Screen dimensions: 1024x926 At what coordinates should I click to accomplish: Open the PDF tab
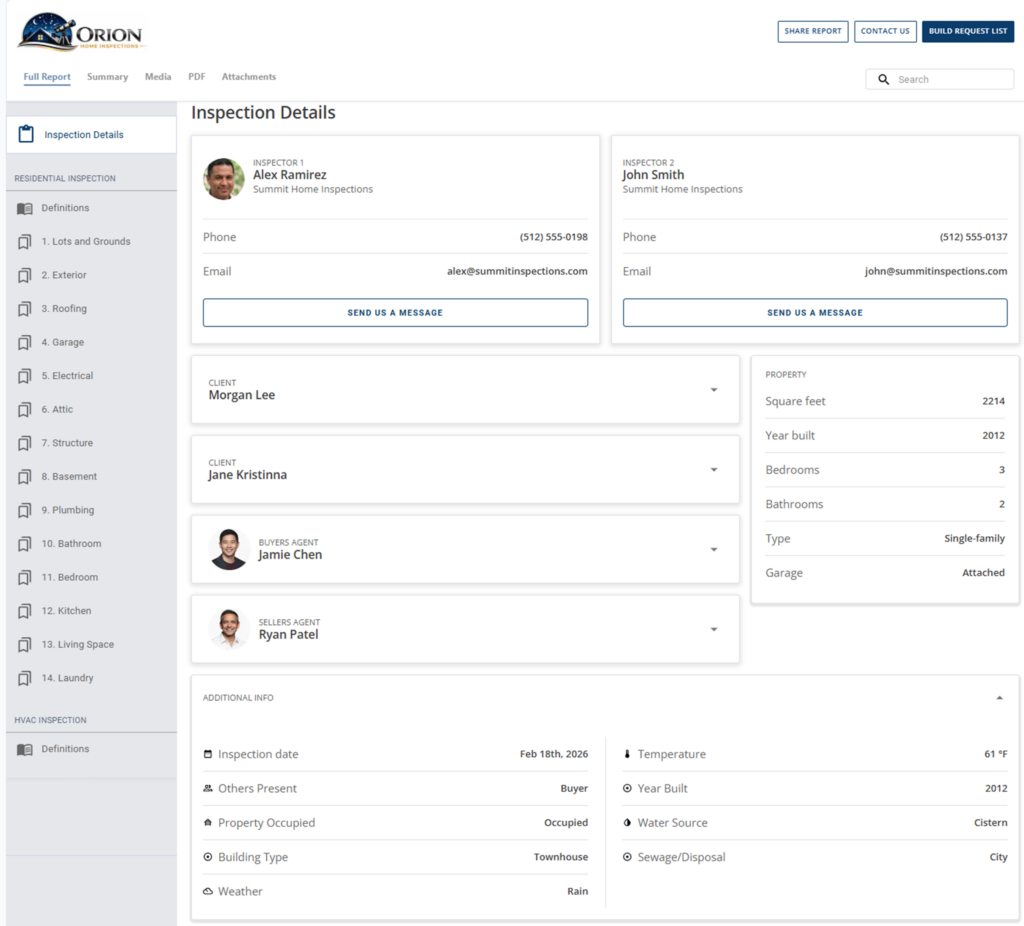click(196, 76)
